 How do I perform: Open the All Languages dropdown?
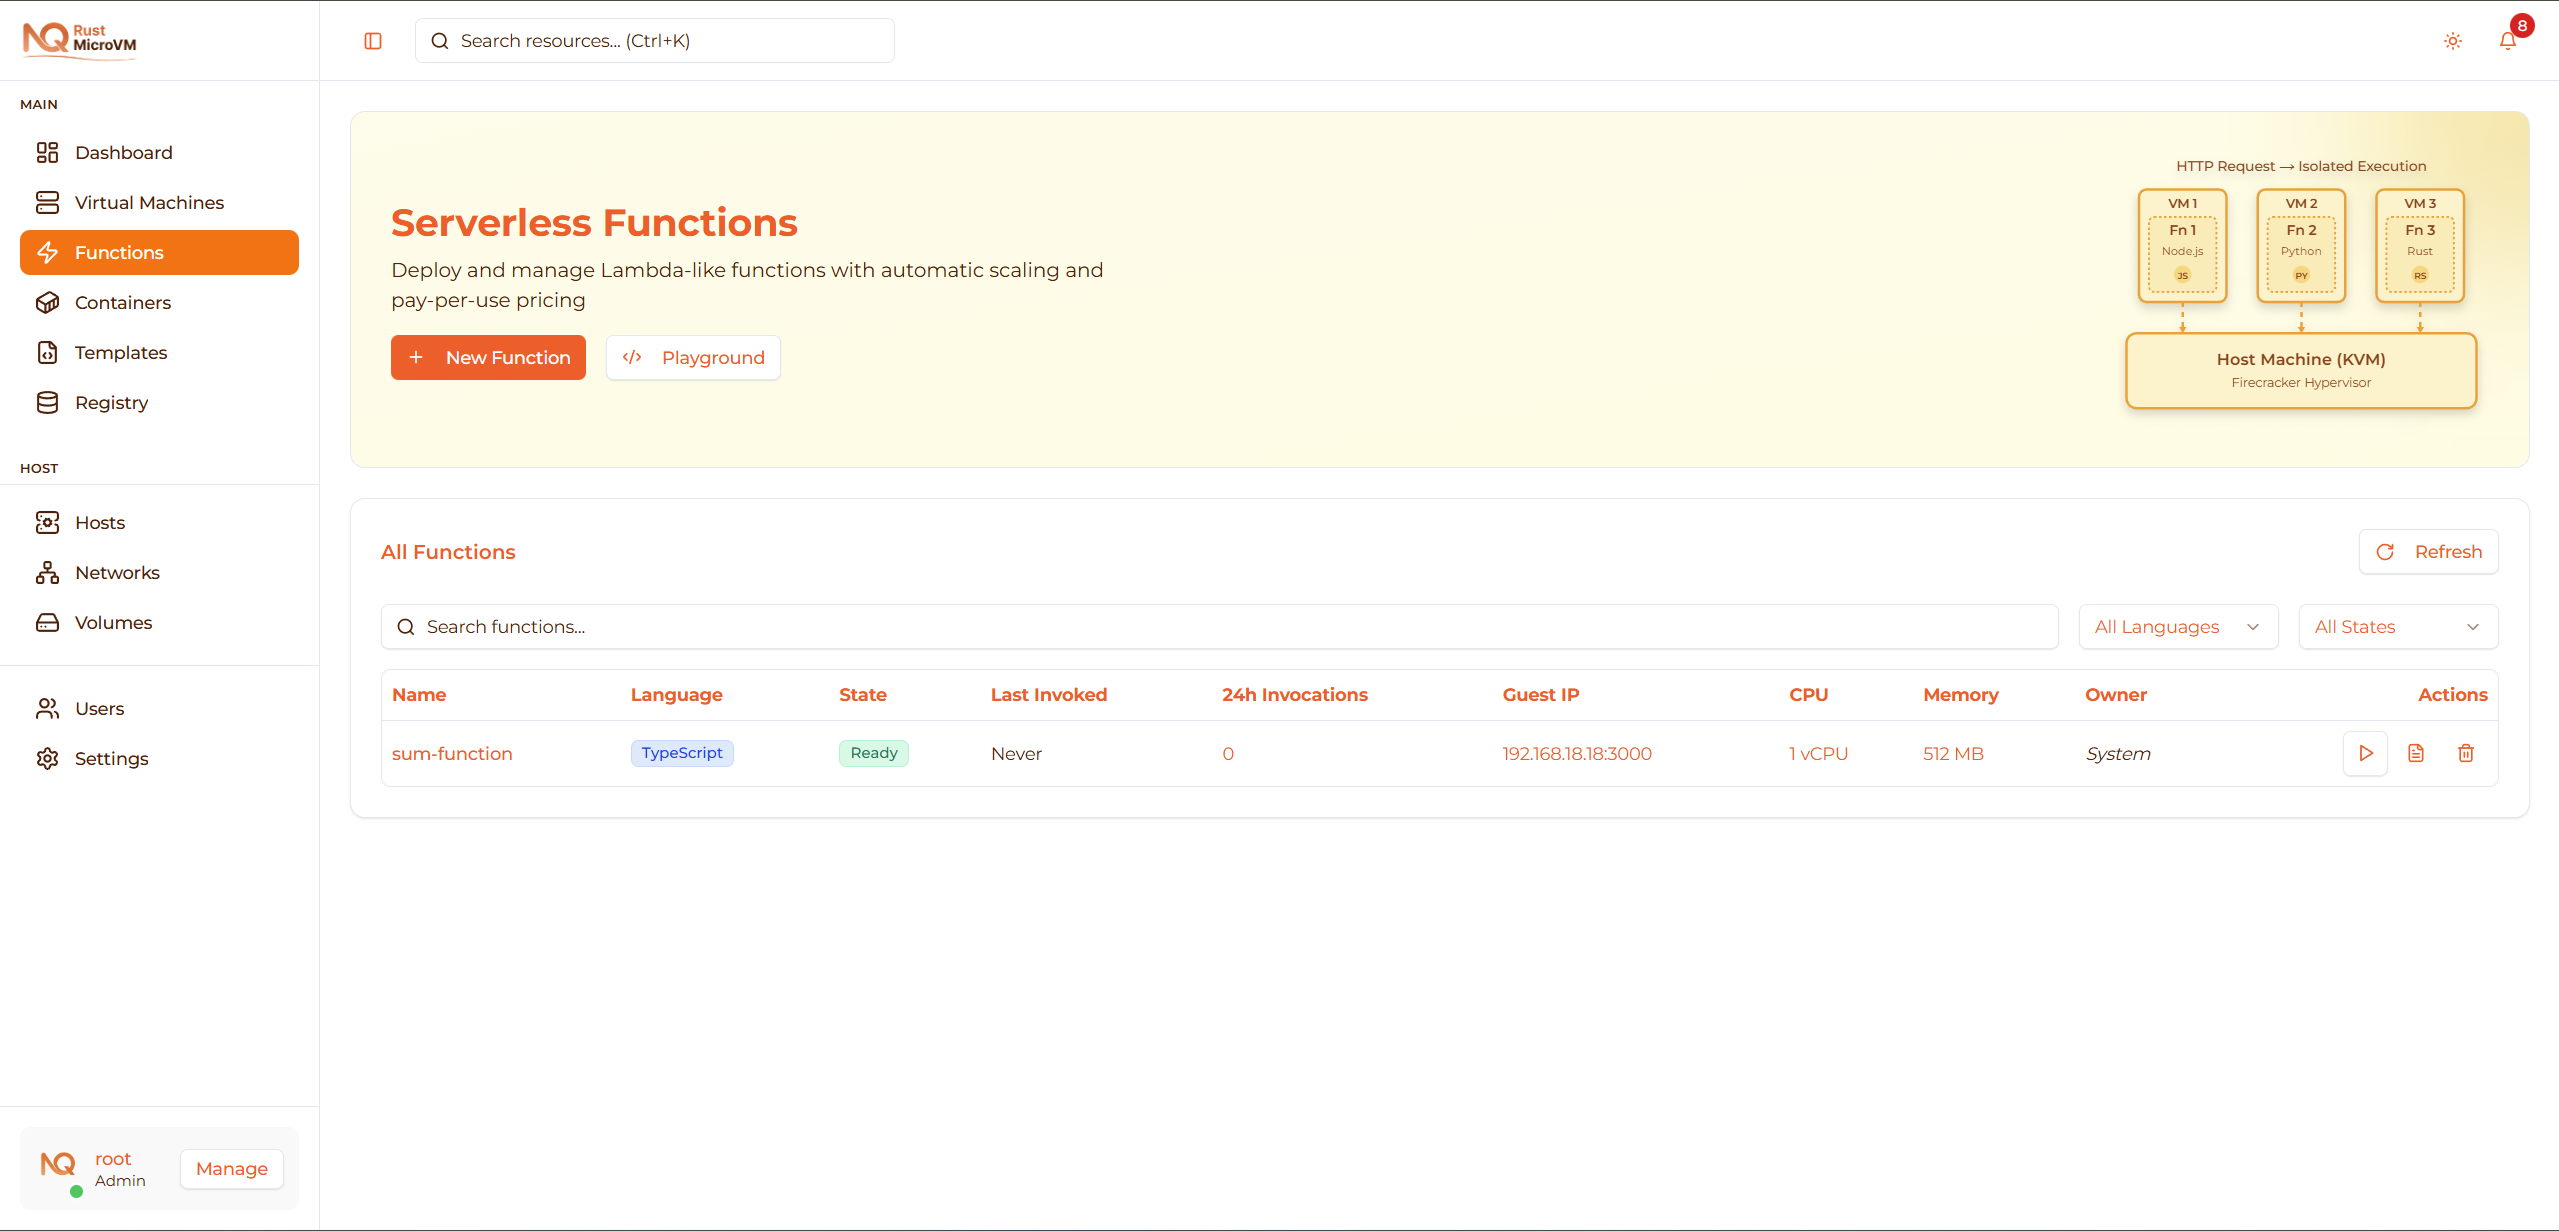2178,626
